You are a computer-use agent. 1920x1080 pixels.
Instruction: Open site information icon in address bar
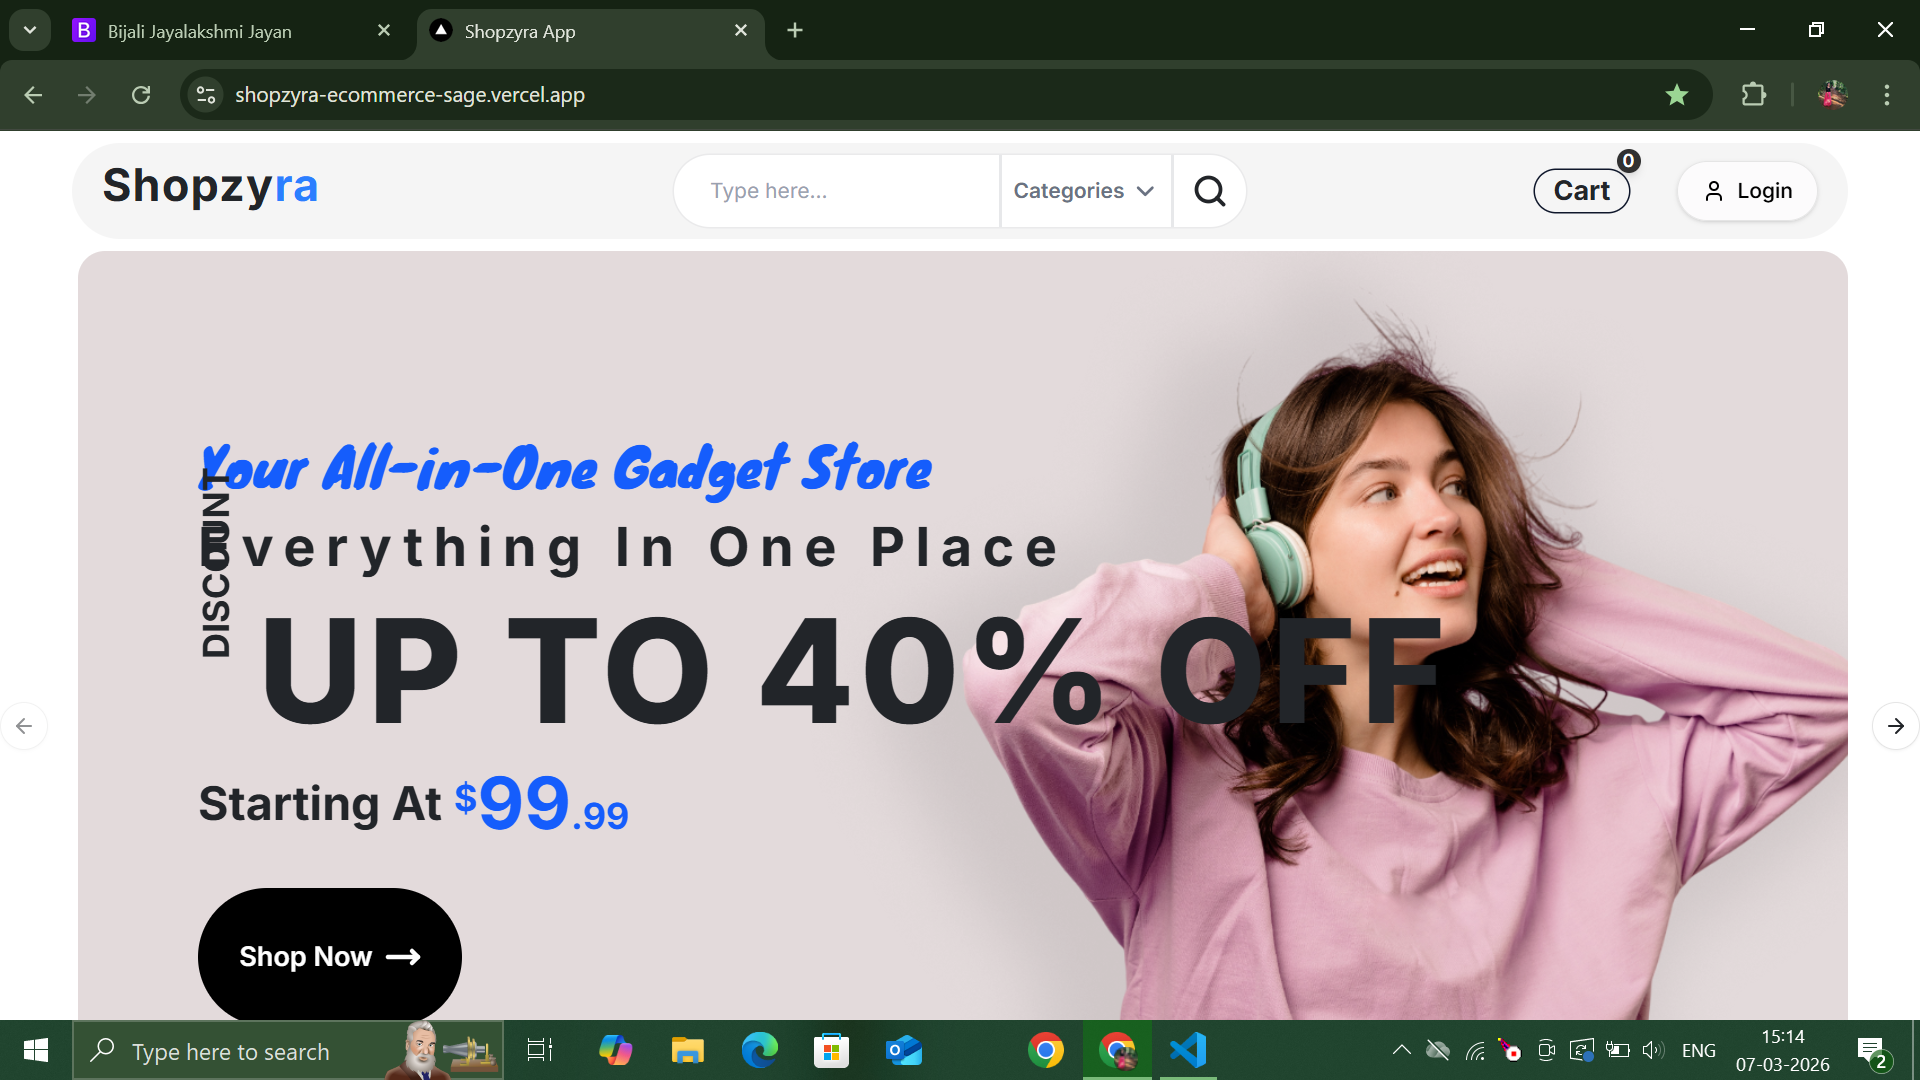(x=206, y=95)
